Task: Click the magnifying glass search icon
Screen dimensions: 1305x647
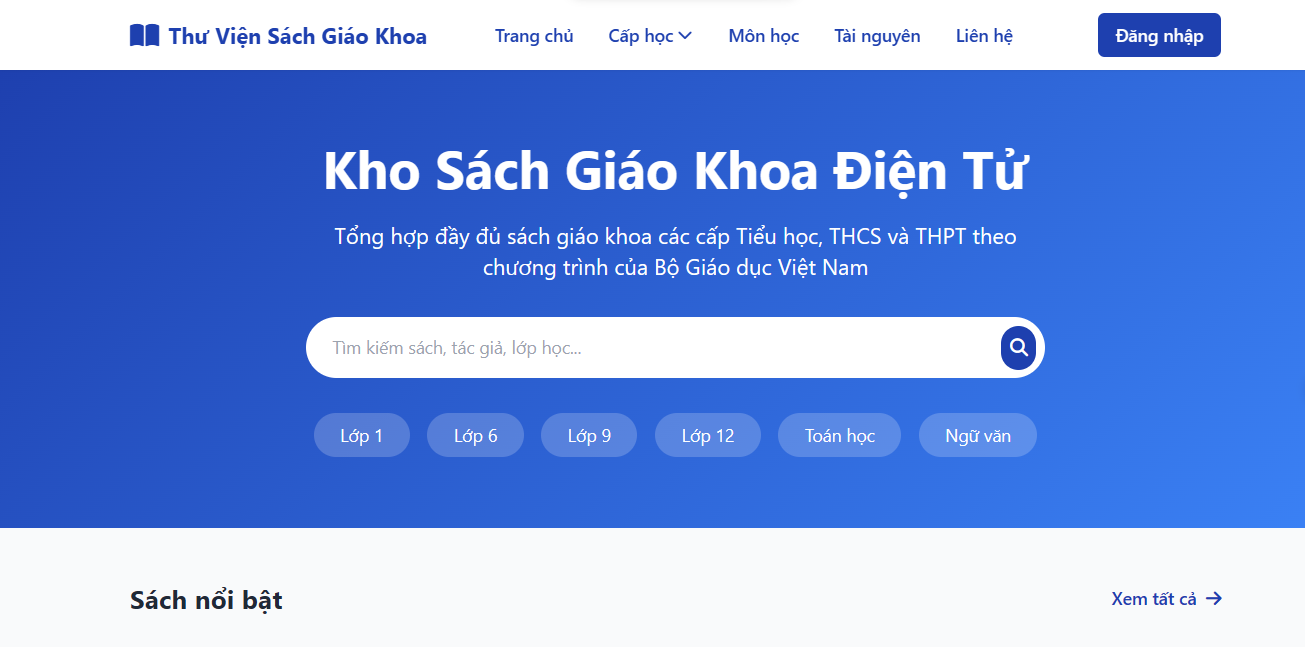Action: 1018,348
